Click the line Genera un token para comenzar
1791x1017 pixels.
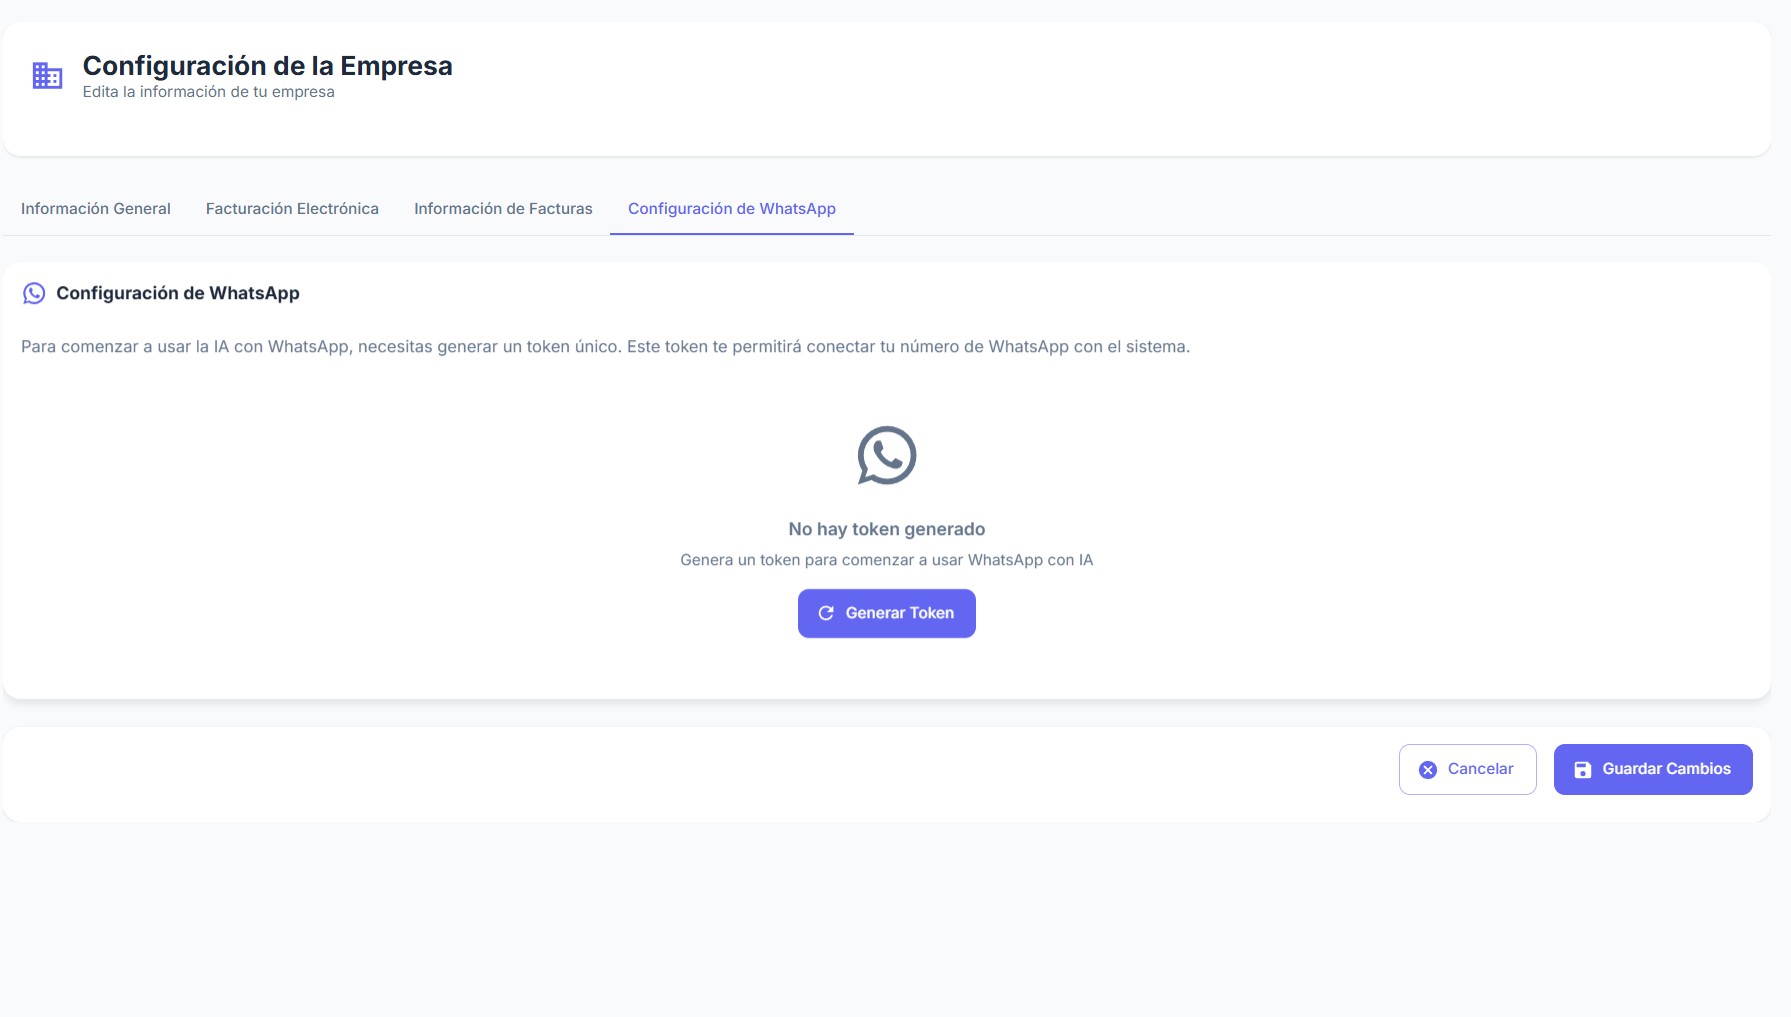886,560
